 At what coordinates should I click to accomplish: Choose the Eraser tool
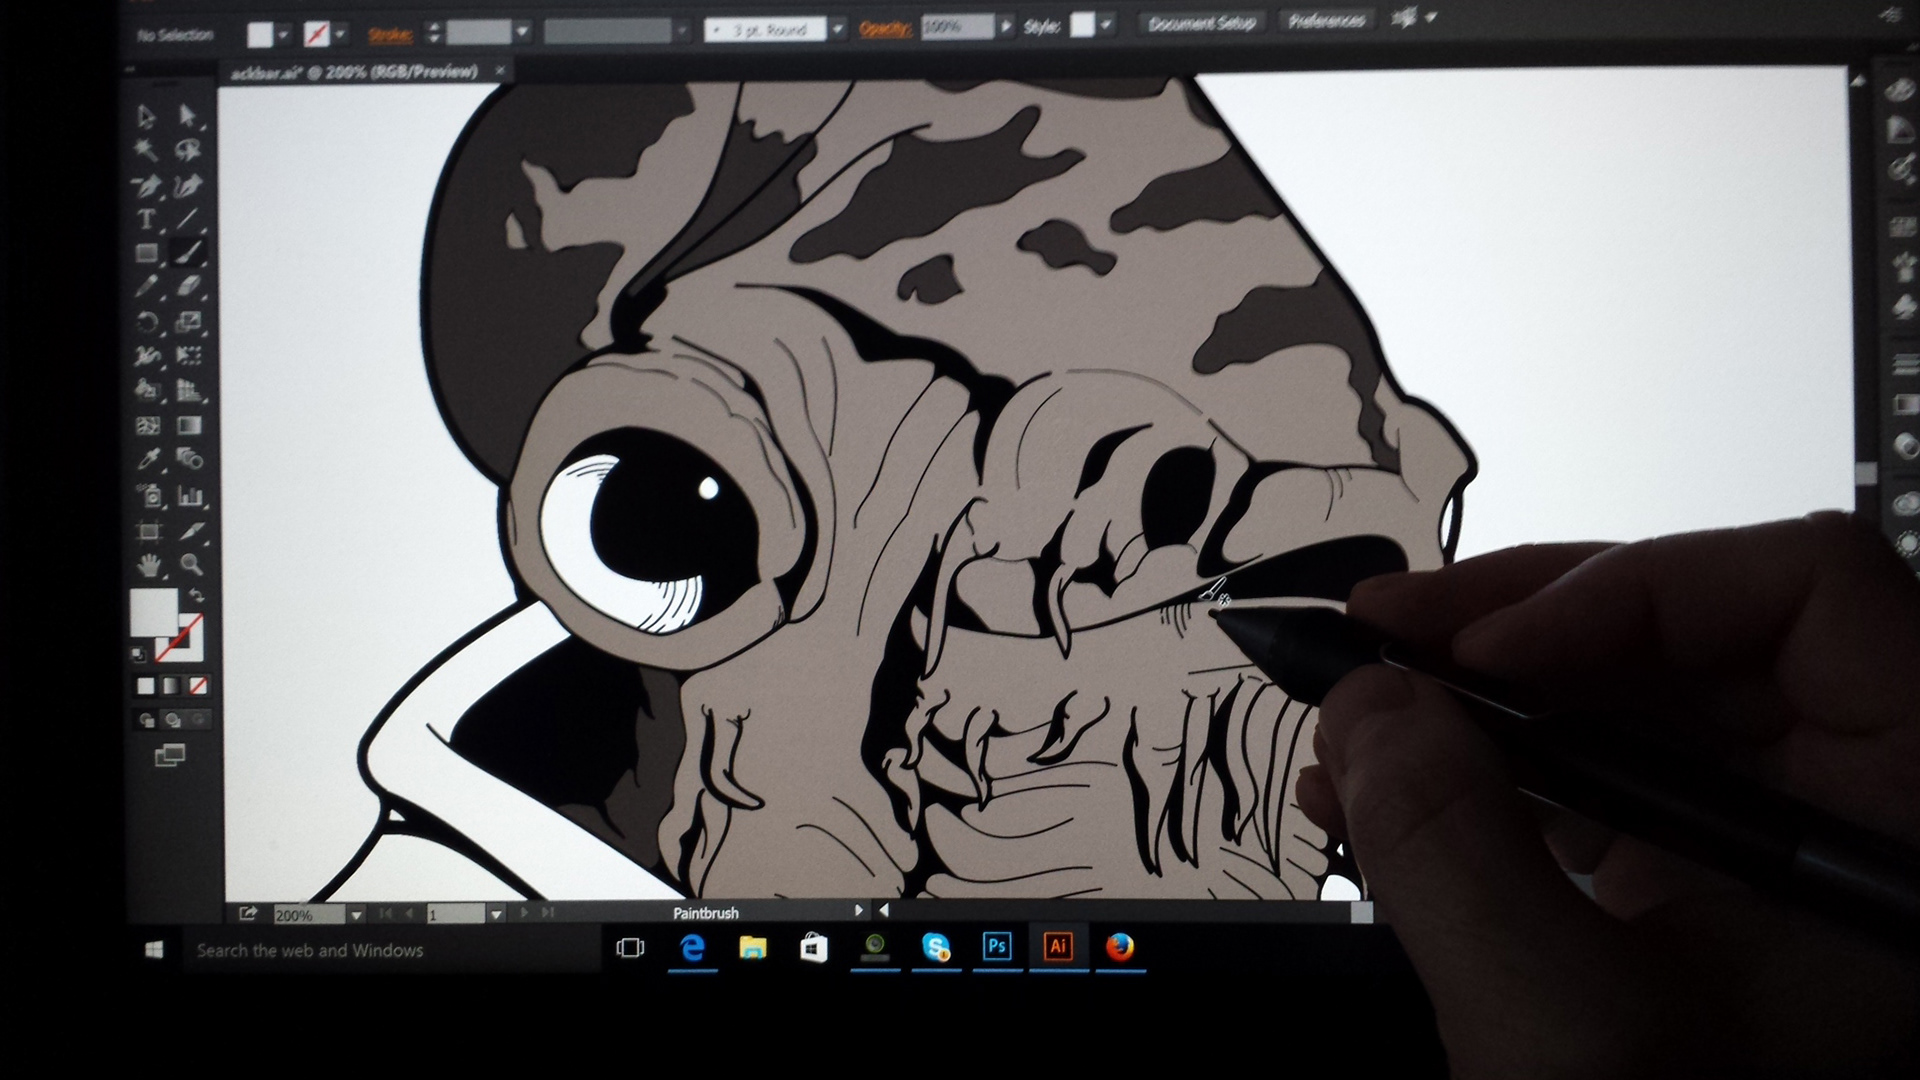[188, 288]
